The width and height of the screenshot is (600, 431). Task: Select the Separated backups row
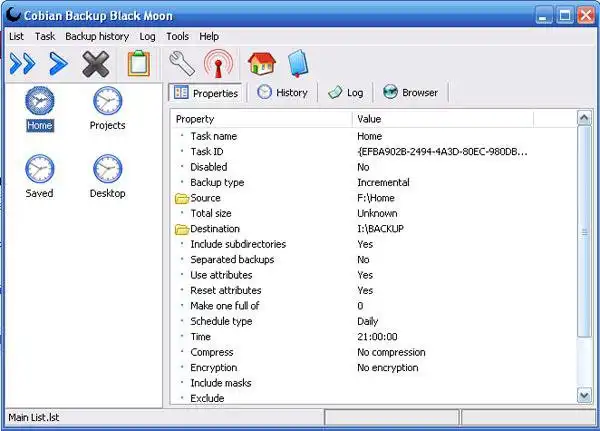[x=375, y=260]
